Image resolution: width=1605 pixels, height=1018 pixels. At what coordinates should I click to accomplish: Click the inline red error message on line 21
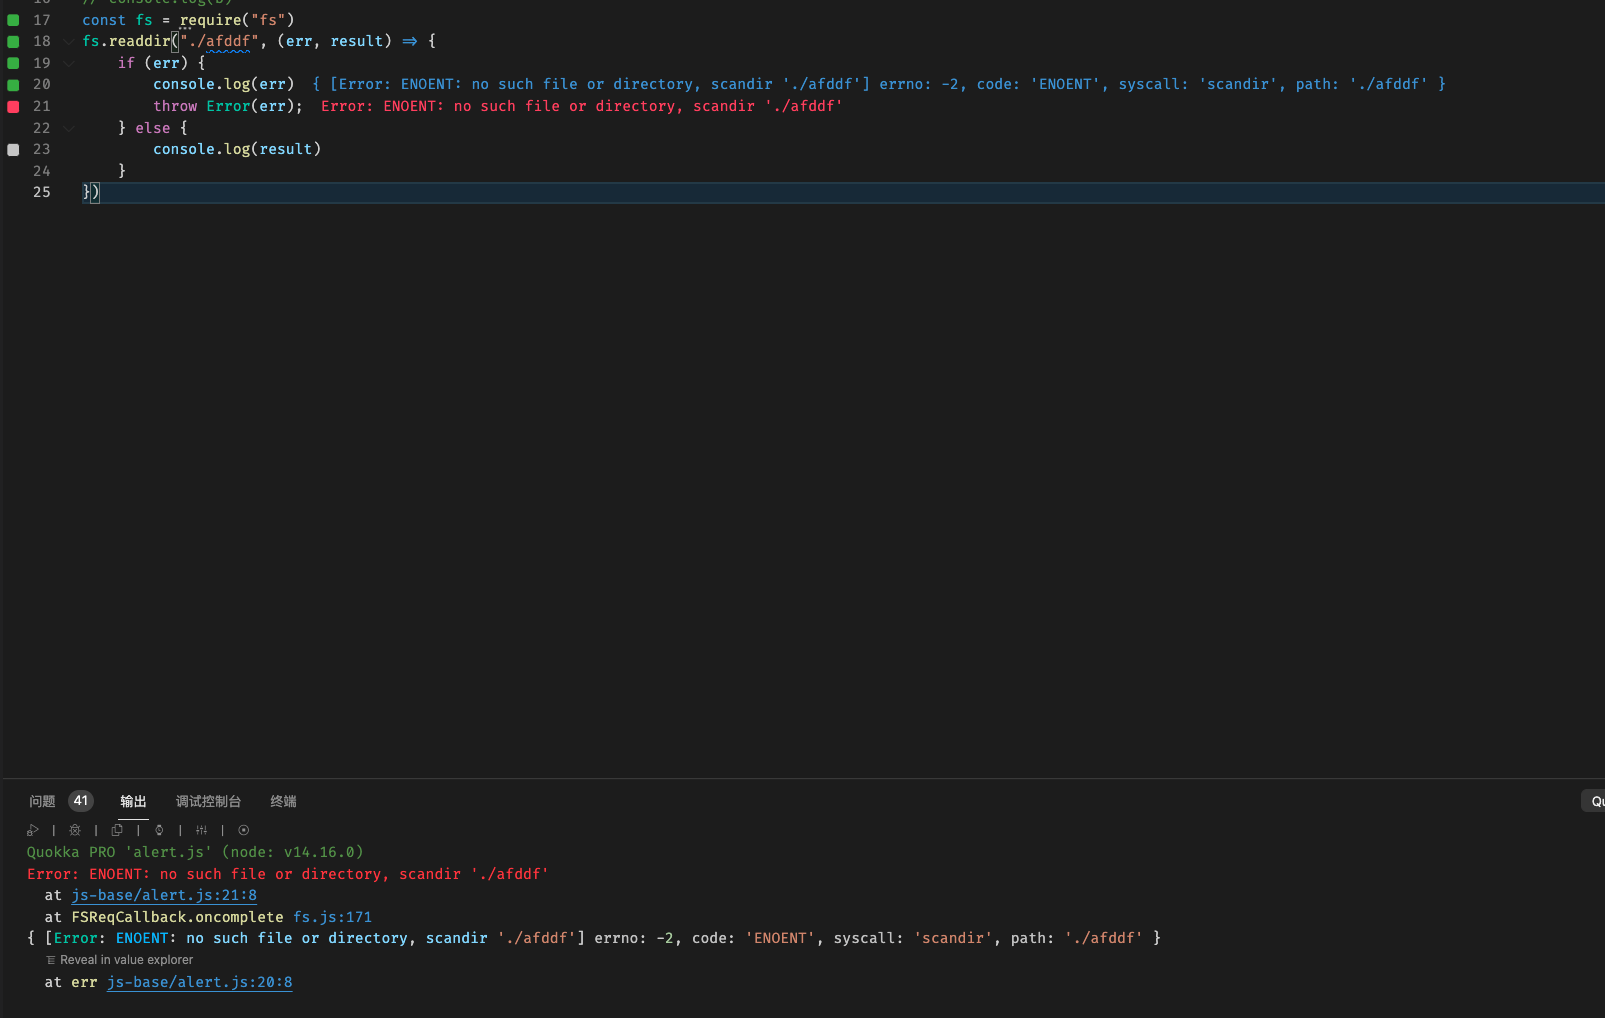coord(582,106)
